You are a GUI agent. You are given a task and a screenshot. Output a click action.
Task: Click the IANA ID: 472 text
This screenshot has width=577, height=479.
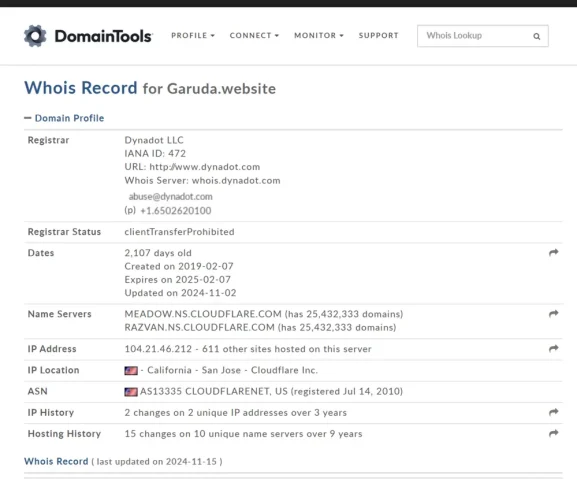tap(155, 153)
